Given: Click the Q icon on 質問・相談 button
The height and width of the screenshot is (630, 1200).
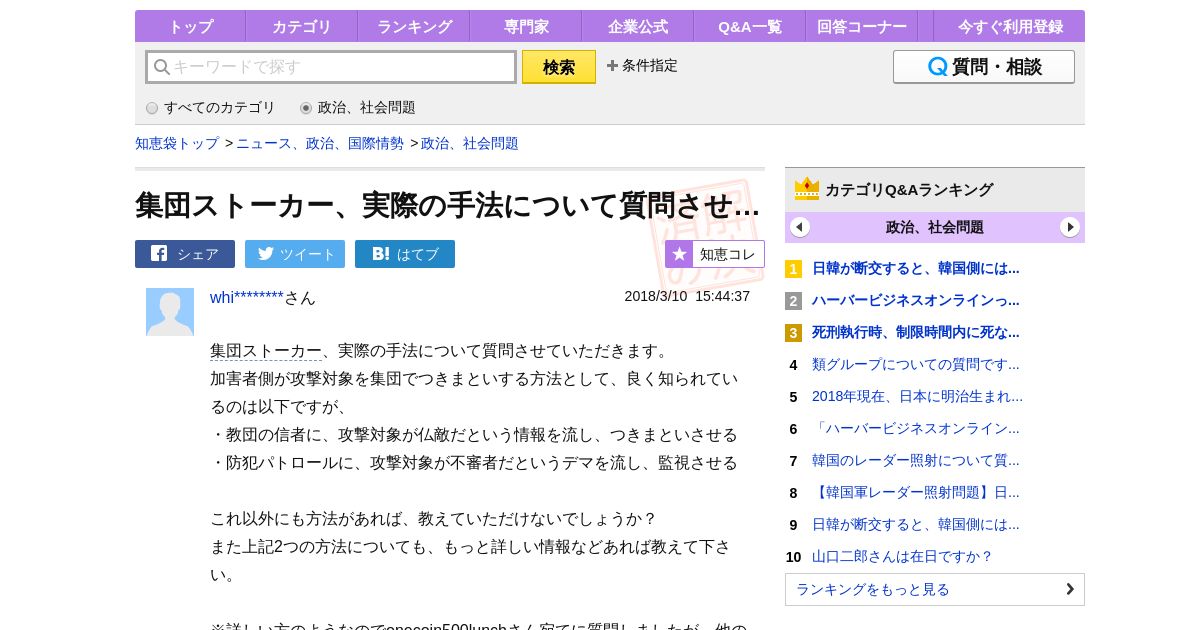Looking at the screenshot, I should pyautogui.click(x=938, y=67).
